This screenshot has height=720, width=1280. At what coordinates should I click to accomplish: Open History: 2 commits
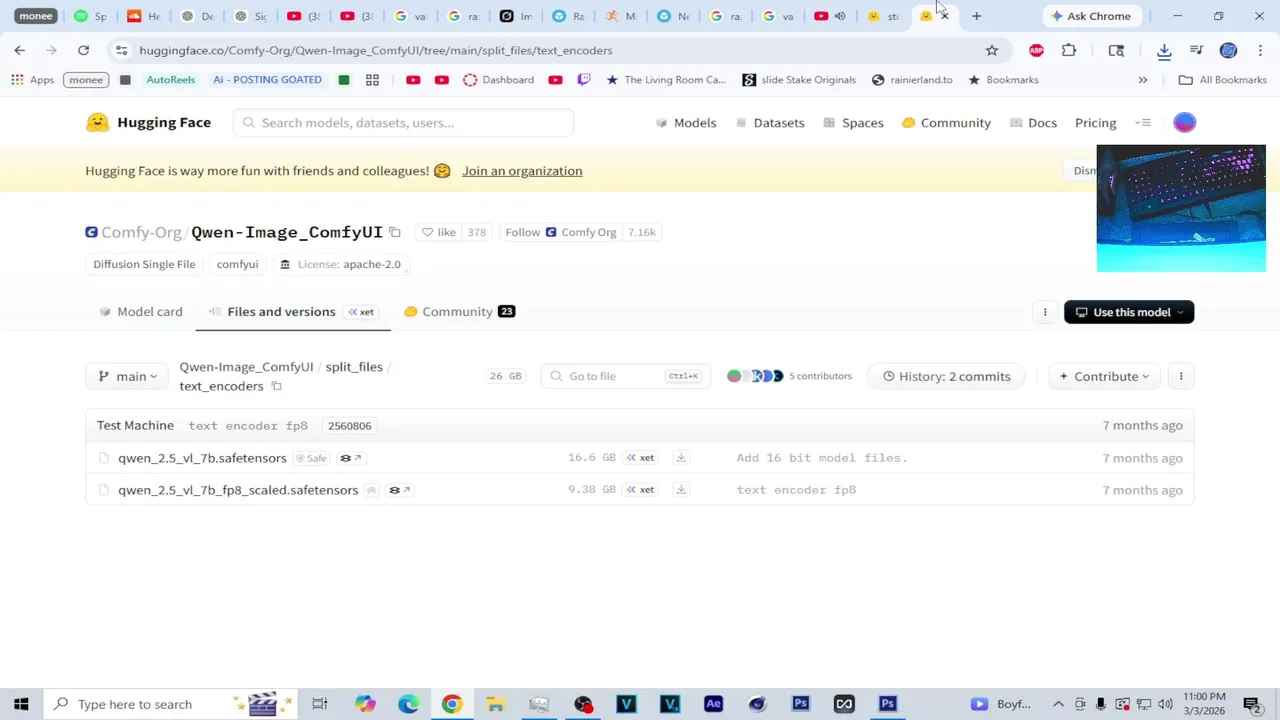946,376
